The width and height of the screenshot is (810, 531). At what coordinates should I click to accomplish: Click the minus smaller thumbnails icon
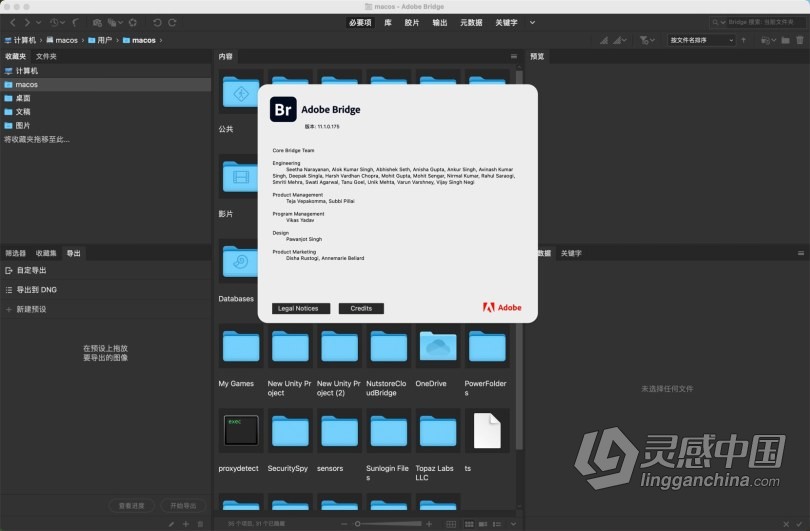coord(344,524)
